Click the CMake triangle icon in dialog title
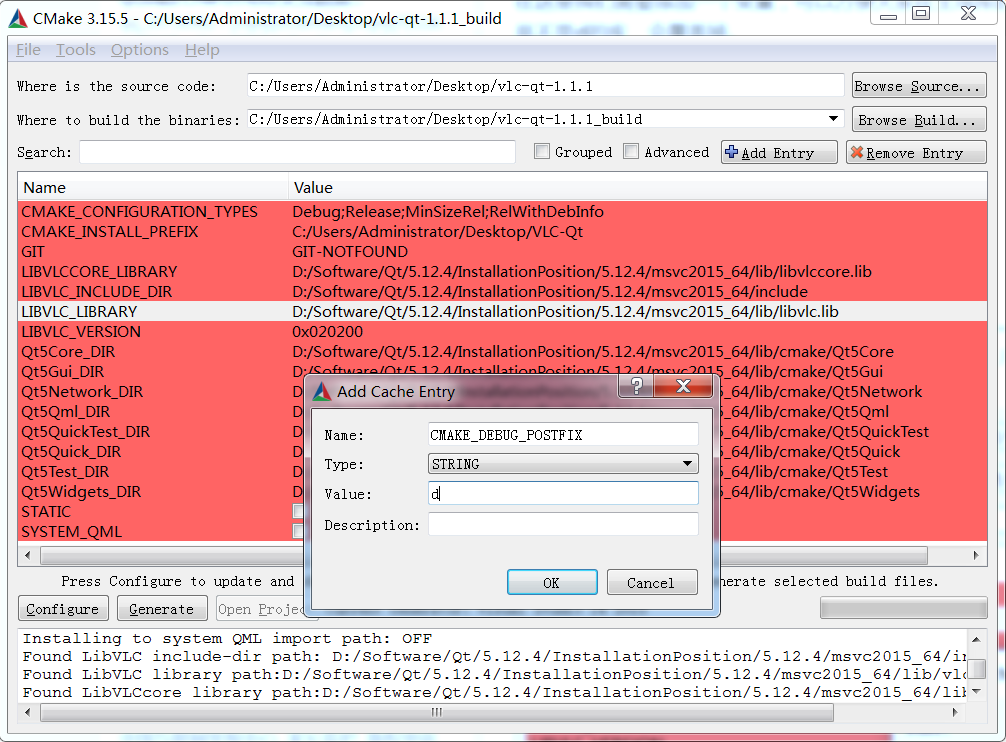 [323, 389]
